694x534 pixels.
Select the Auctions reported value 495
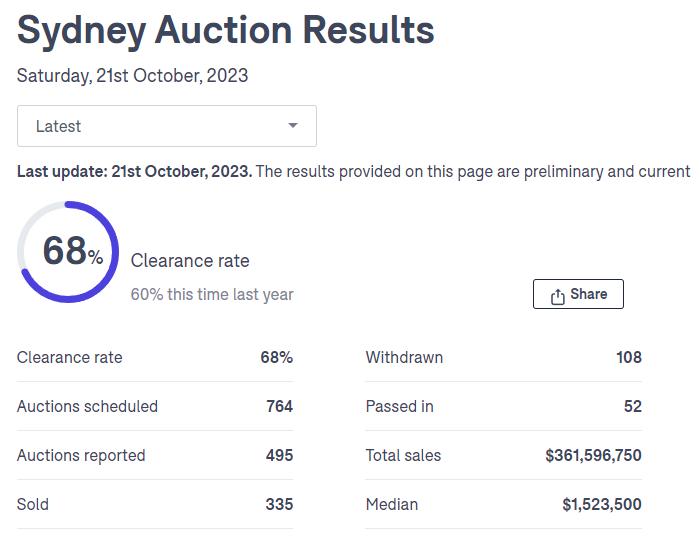[279, 455]
